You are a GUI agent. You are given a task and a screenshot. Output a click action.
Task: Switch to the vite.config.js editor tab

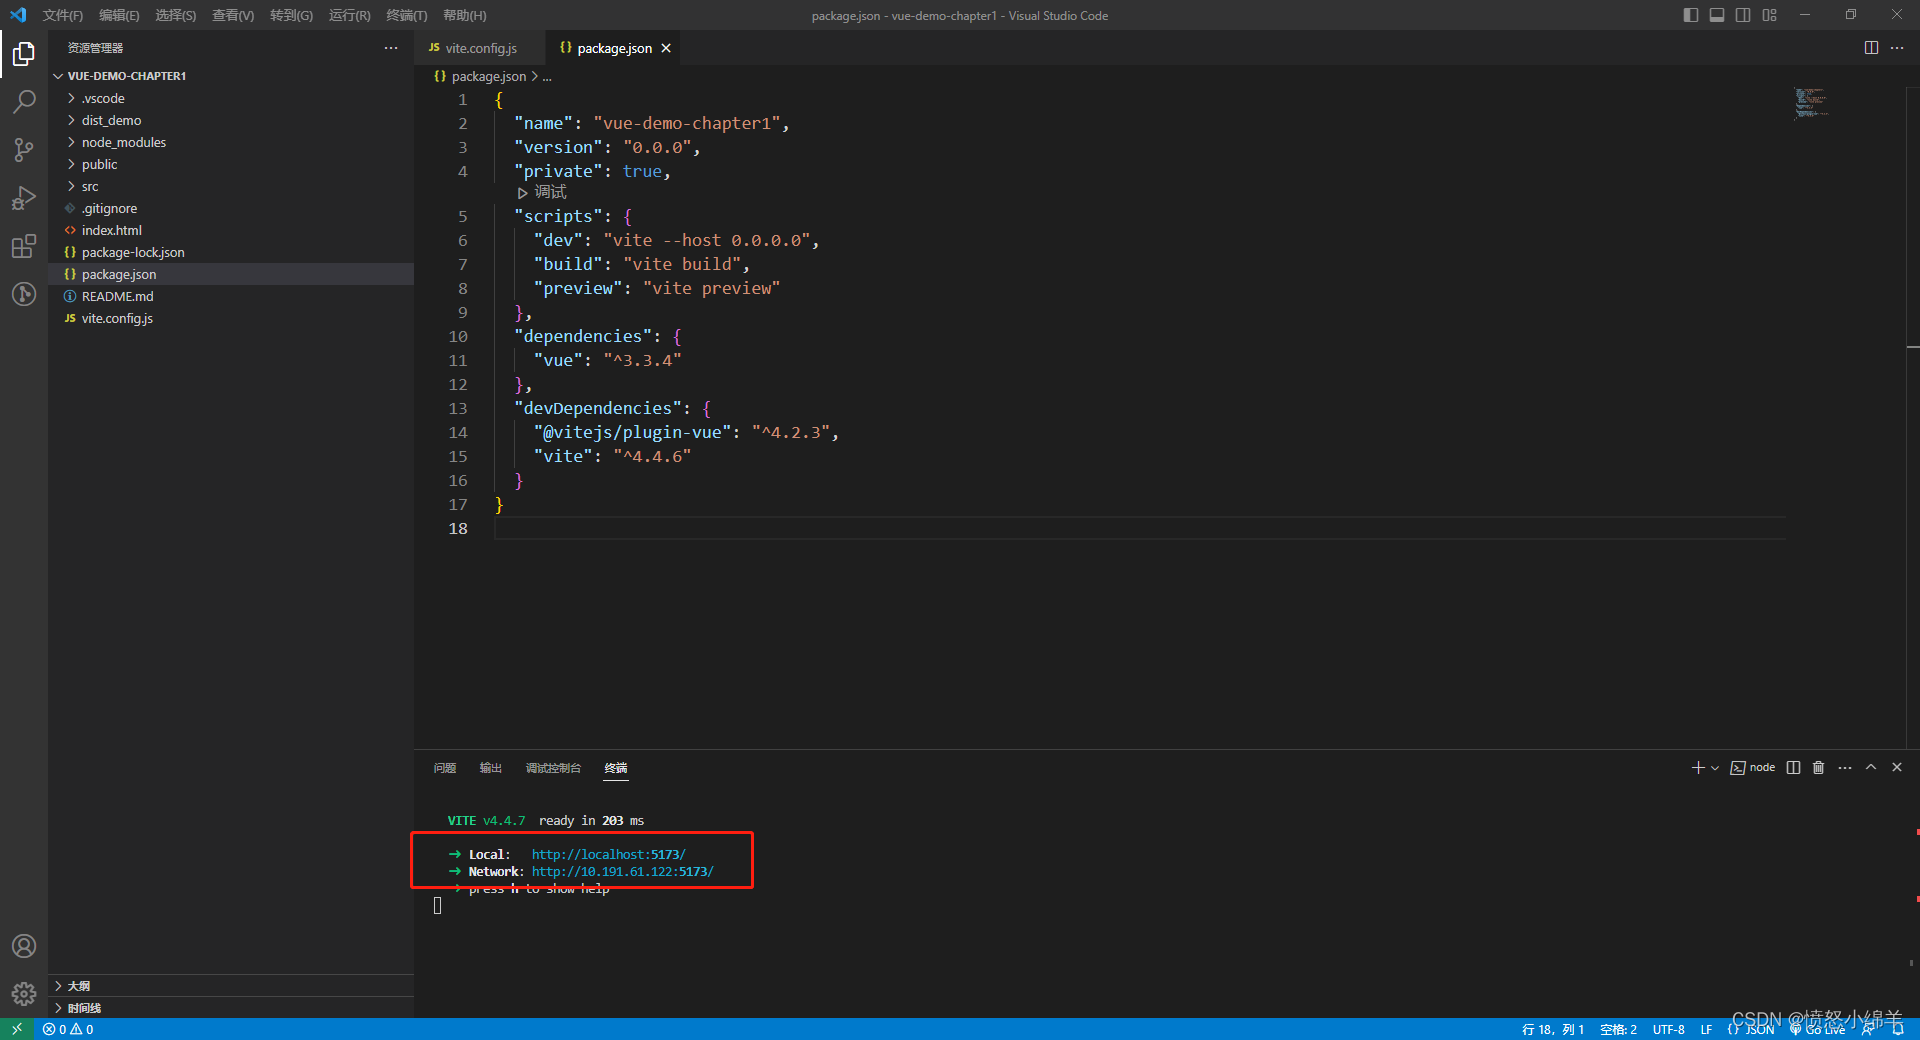[480, 48]
